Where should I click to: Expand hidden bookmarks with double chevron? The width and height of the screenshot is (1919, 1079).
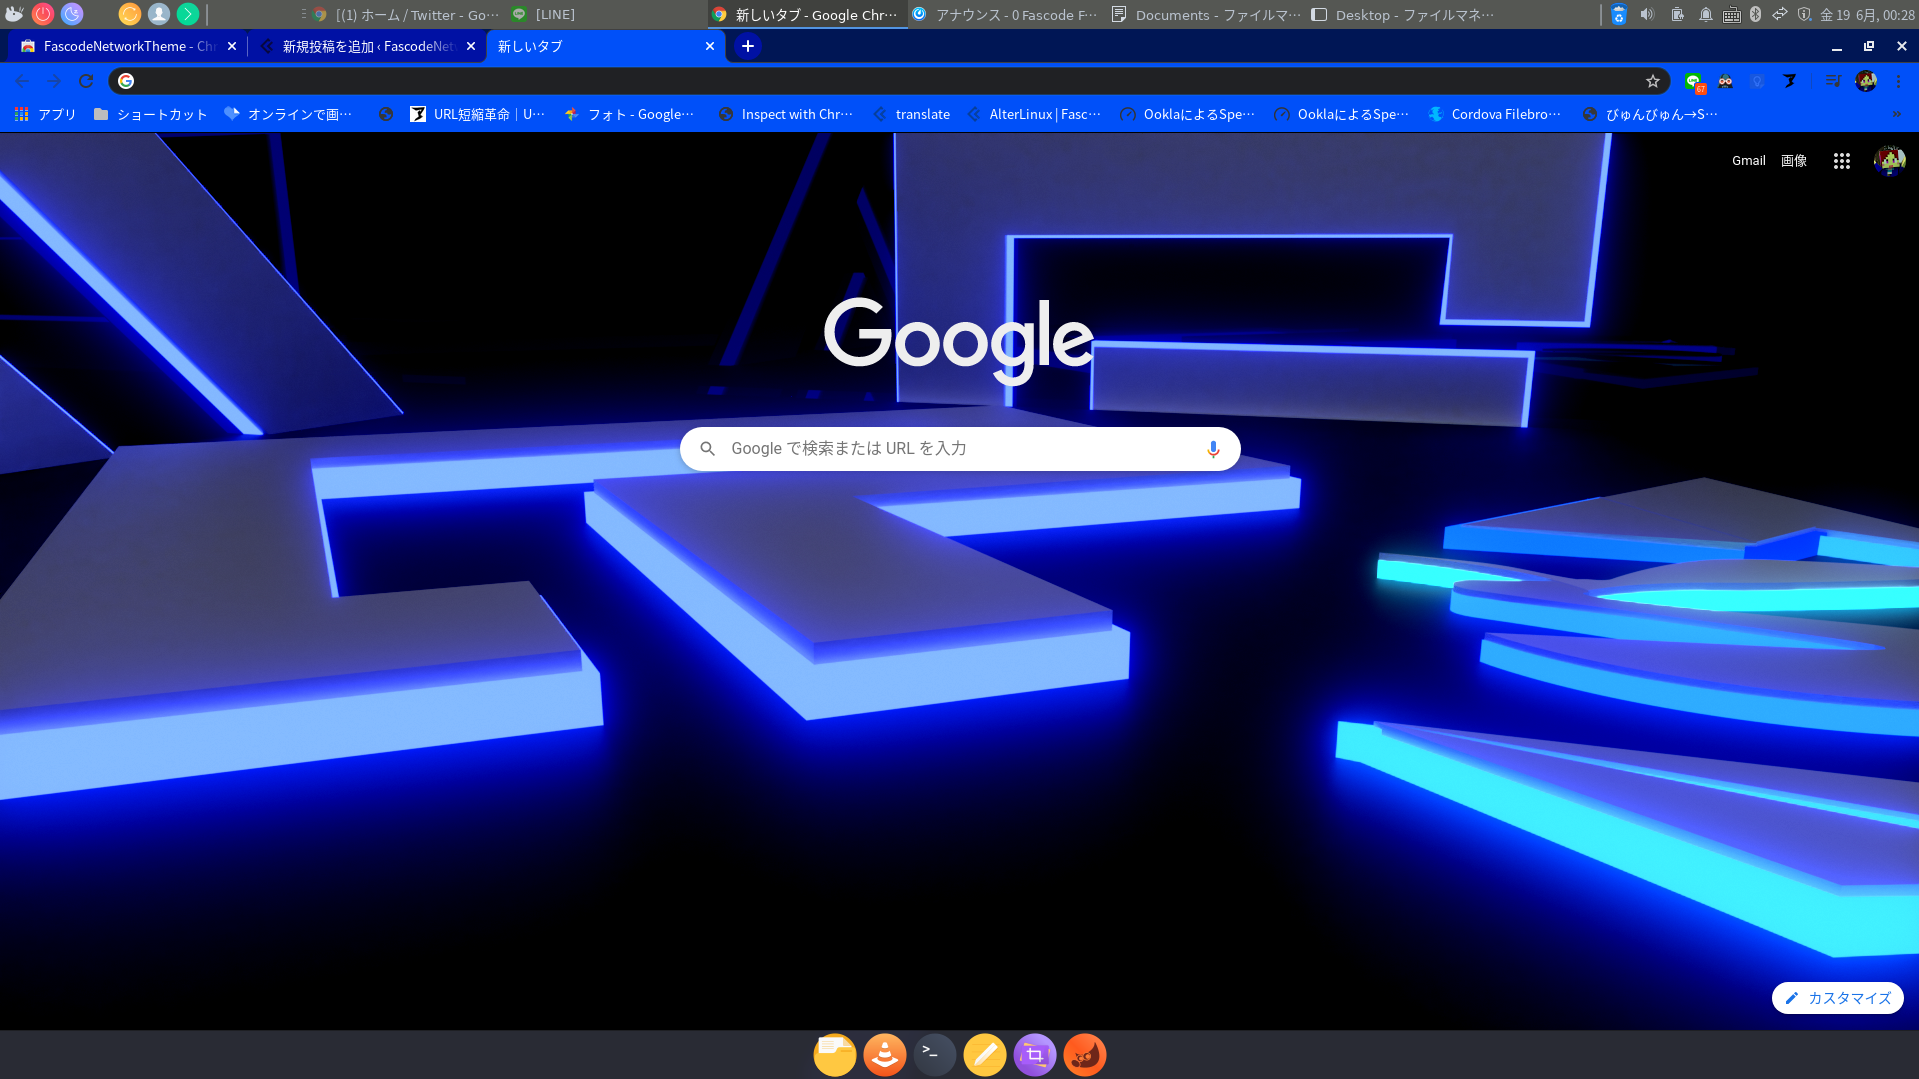pyautogui.click(x=1897, y=114)
